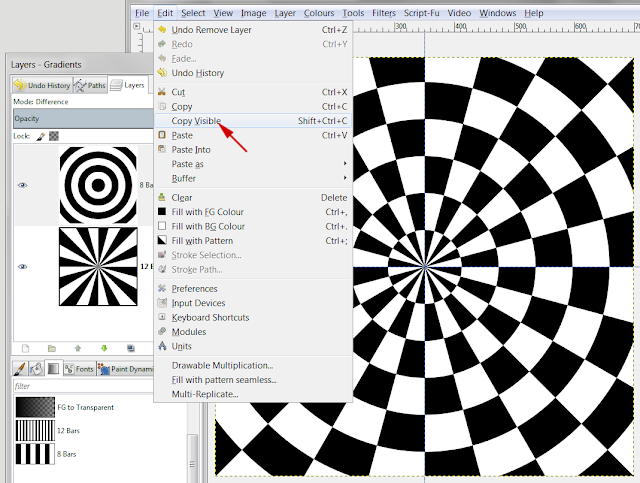Duplicate the layer icon

[131, 349]
